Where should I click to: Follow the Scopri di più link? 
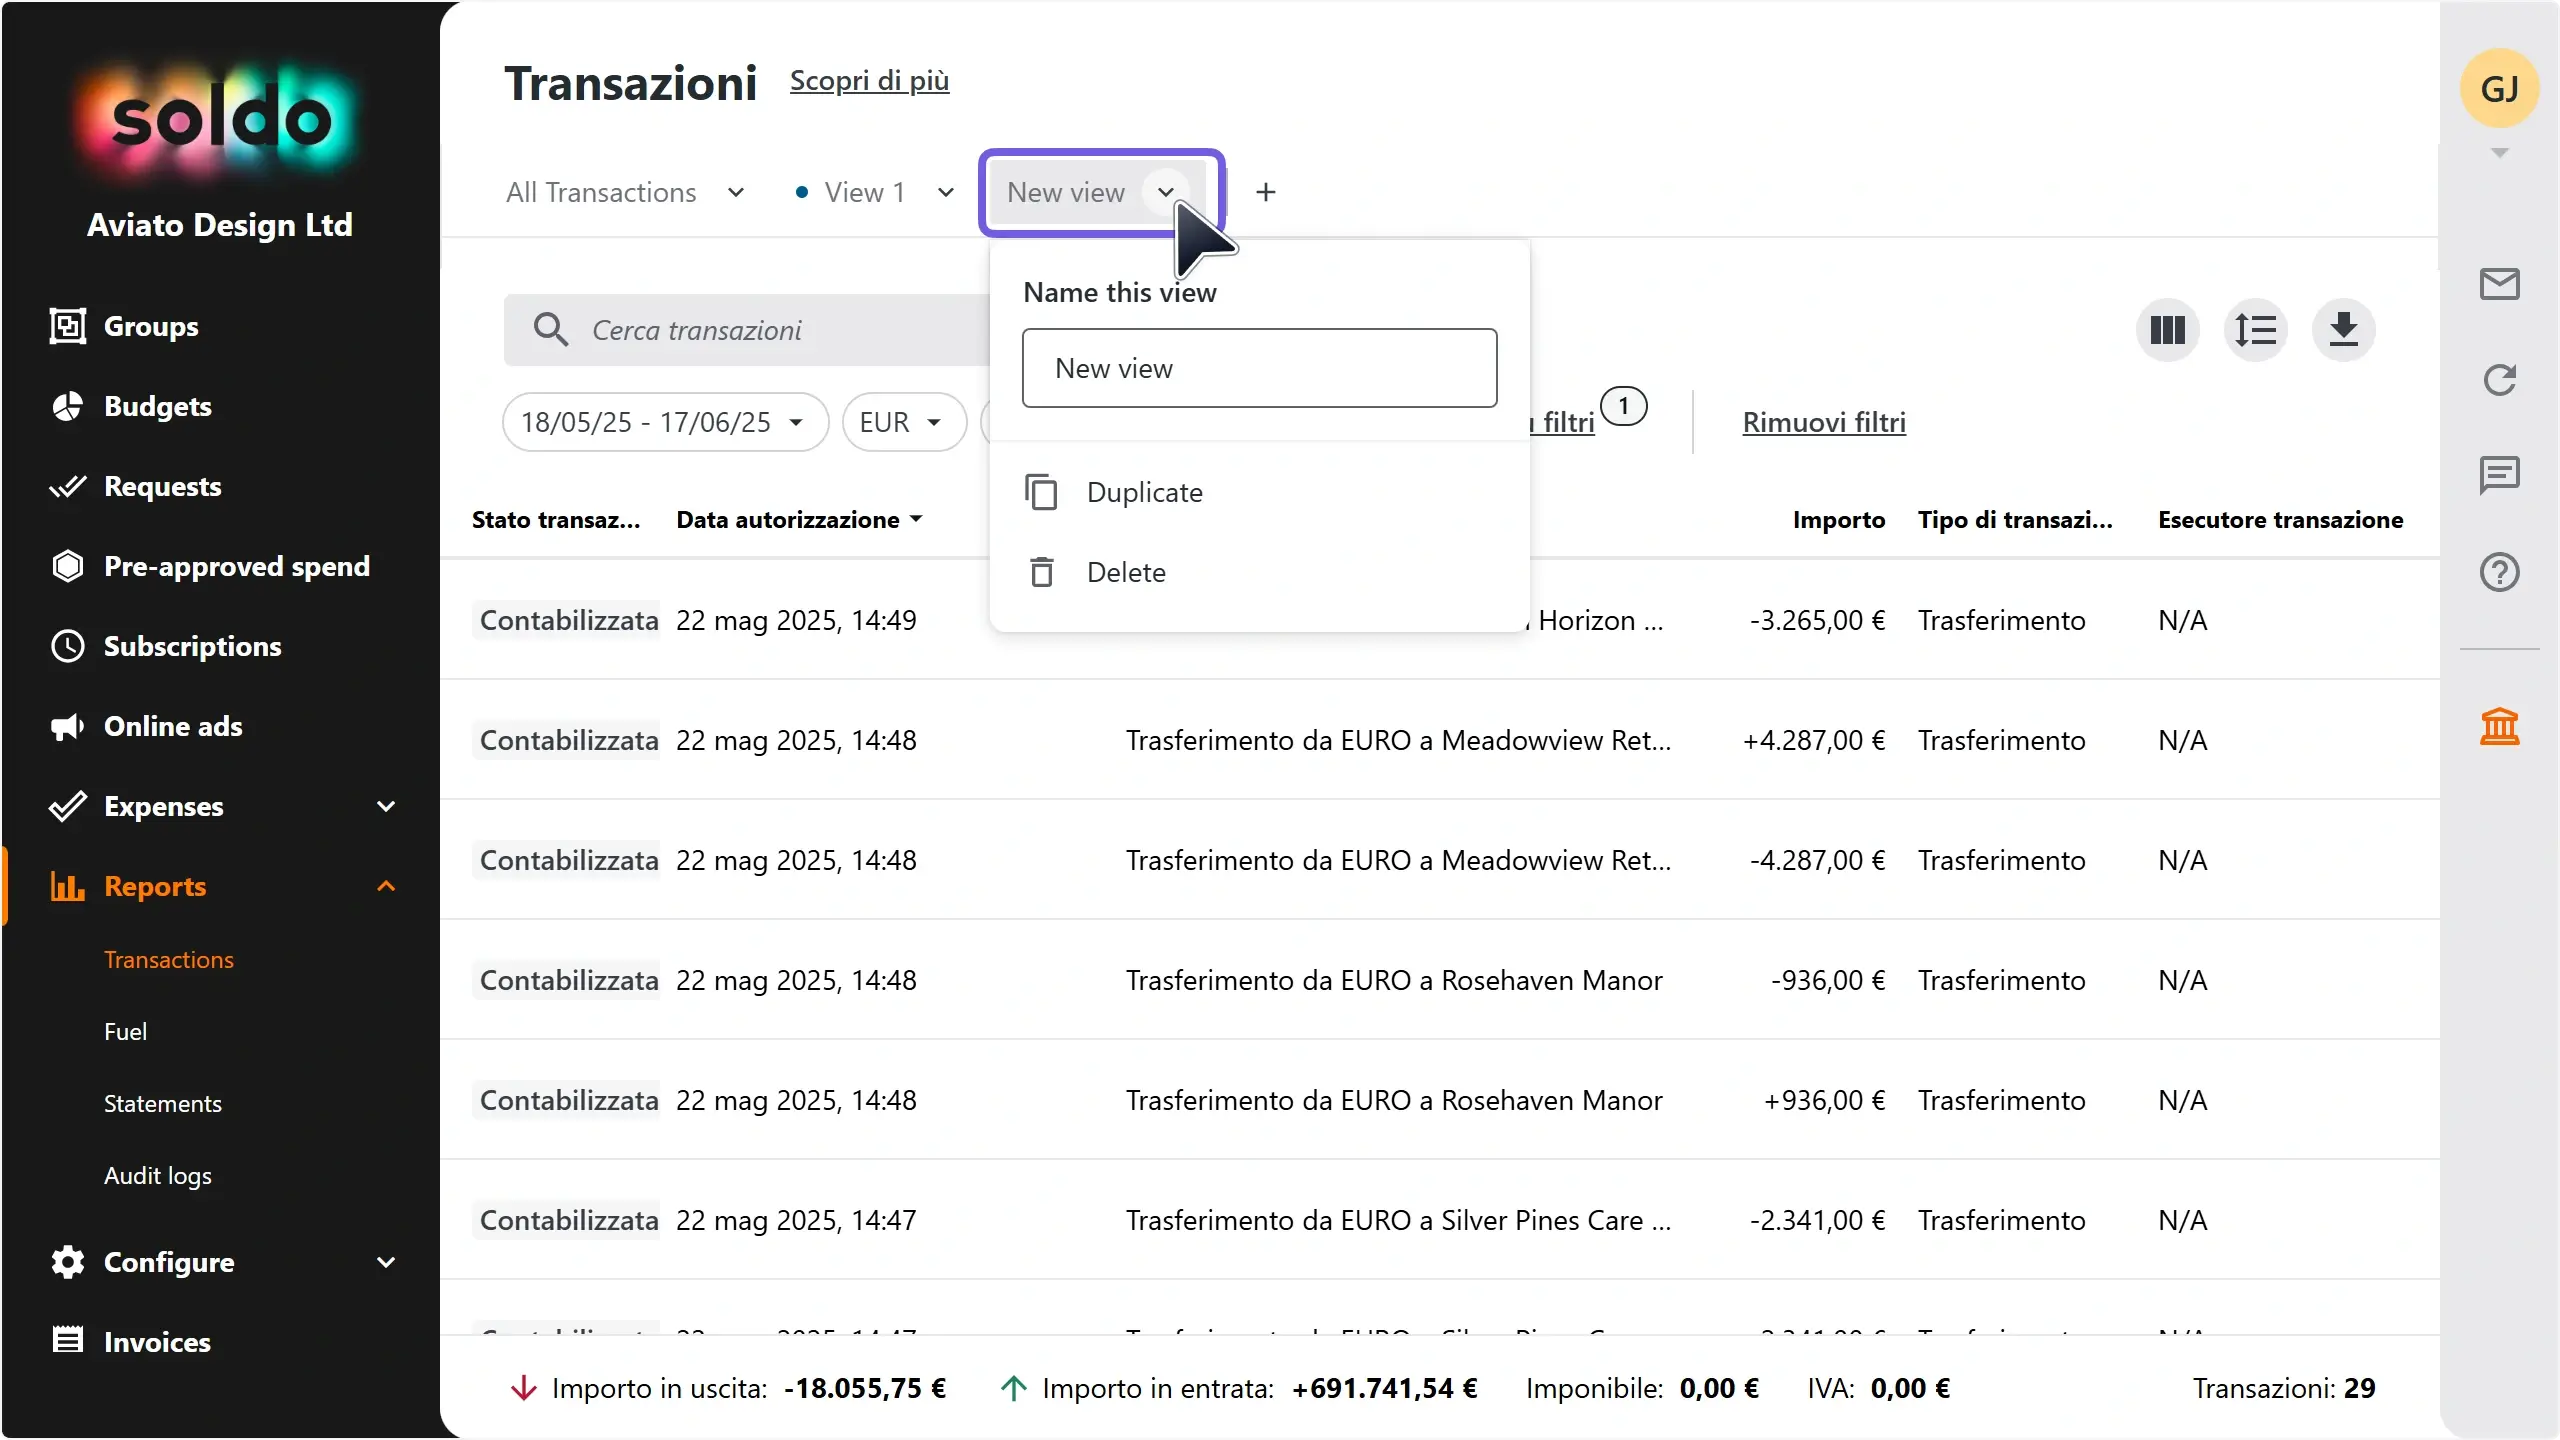pyautogui.click(x=869, y=81)
